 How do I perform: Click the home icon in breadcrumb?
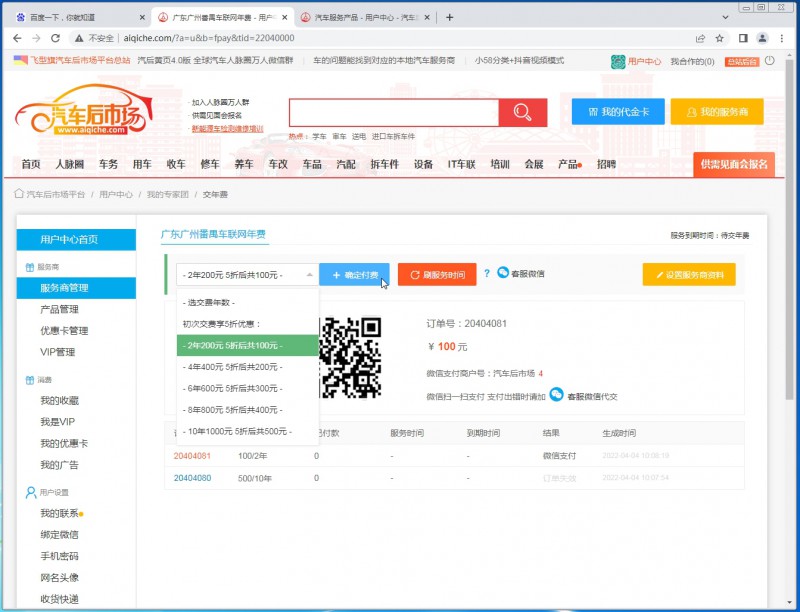[x=19, y=194]
